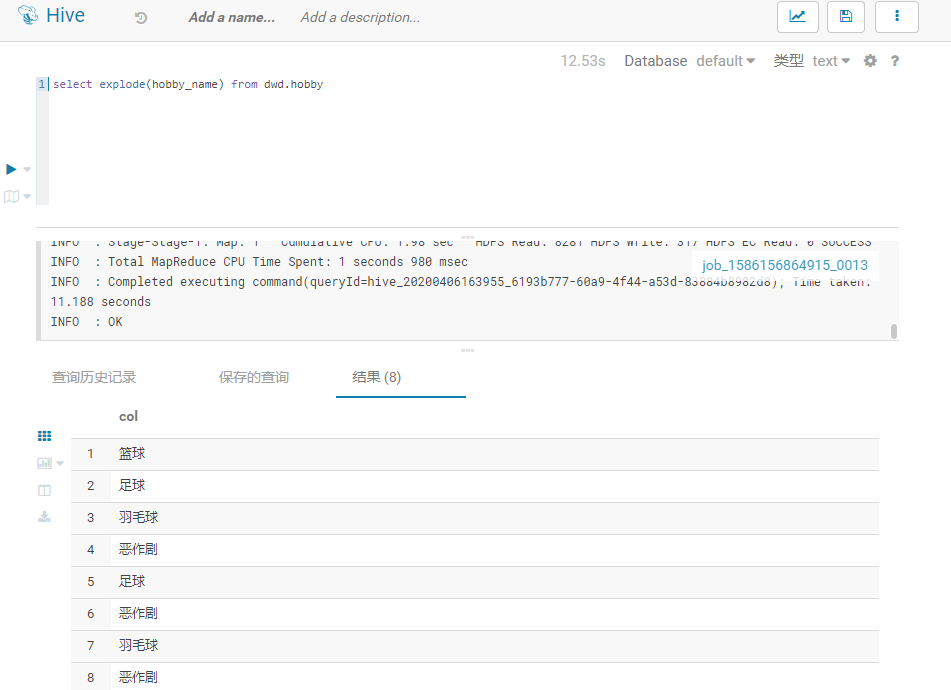The width and height of the screenshot is (951, 690).
Task: Open the settings gear icon
Action: click(870, 61)
